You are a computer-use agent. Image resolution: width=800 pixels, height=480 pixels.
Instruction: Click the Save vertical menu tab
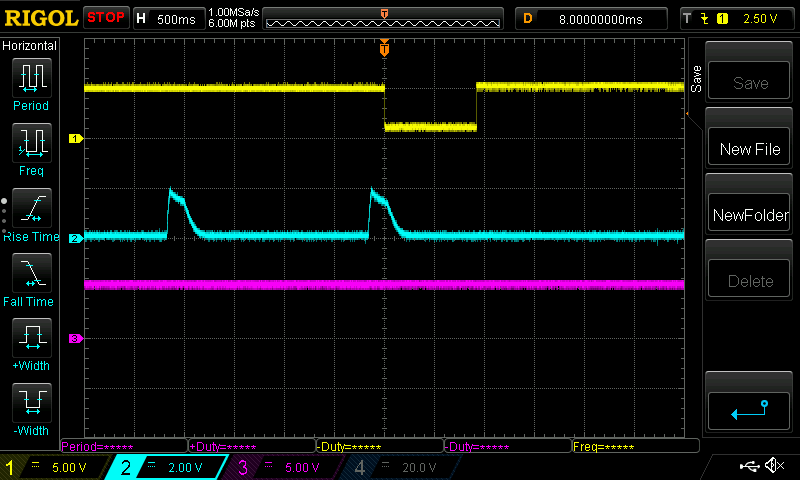coord(696,79)
